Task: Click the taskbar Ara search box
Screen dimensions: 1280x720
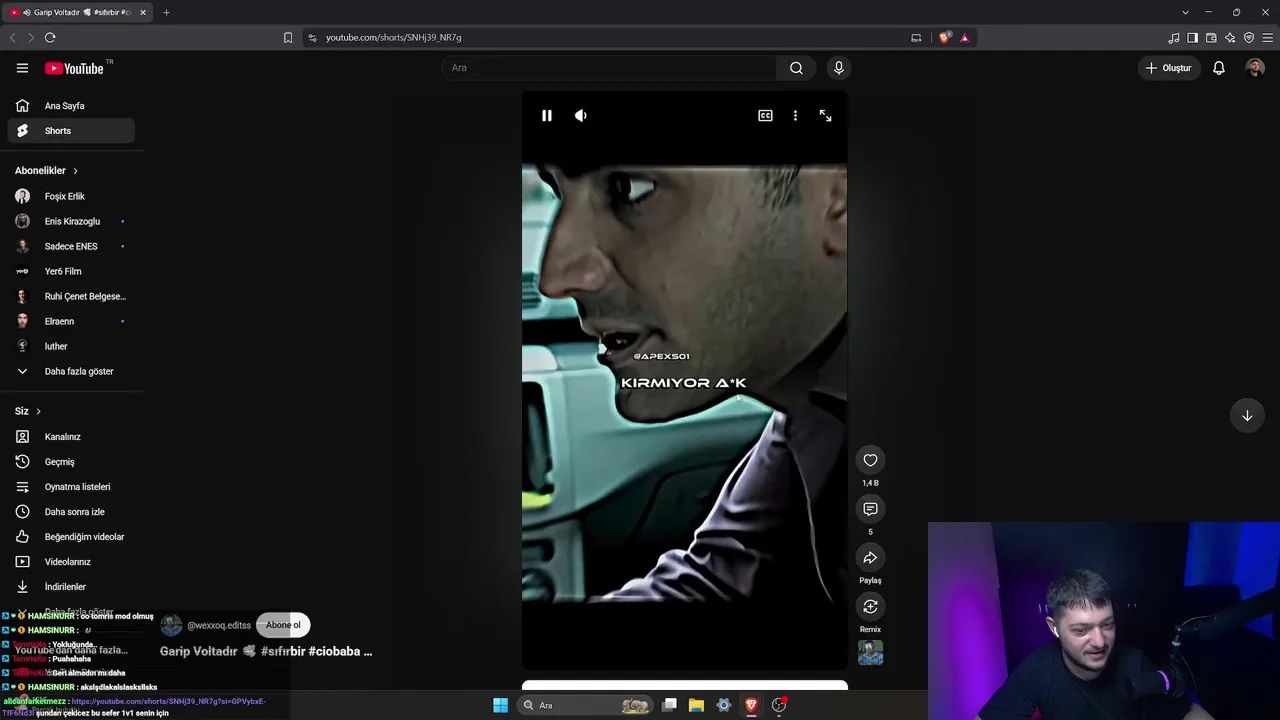Action: click(x=586, y=706)
